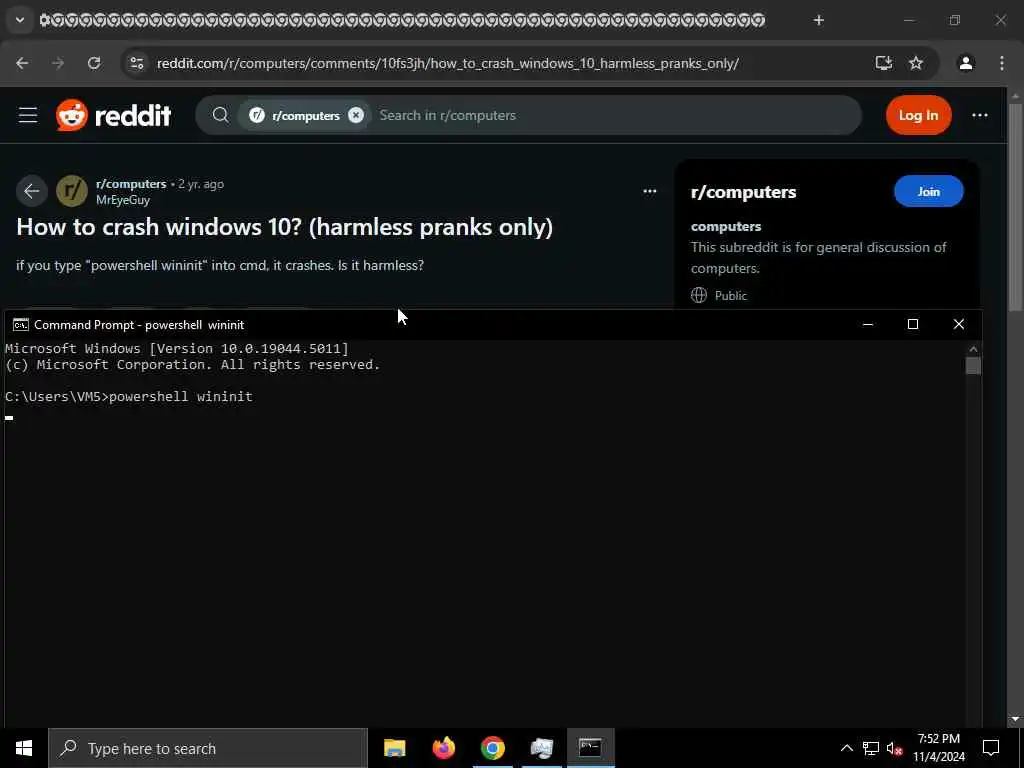The image size is (1024, 768).
Task: Open r/computers community avatar
Action: point(72,191)
